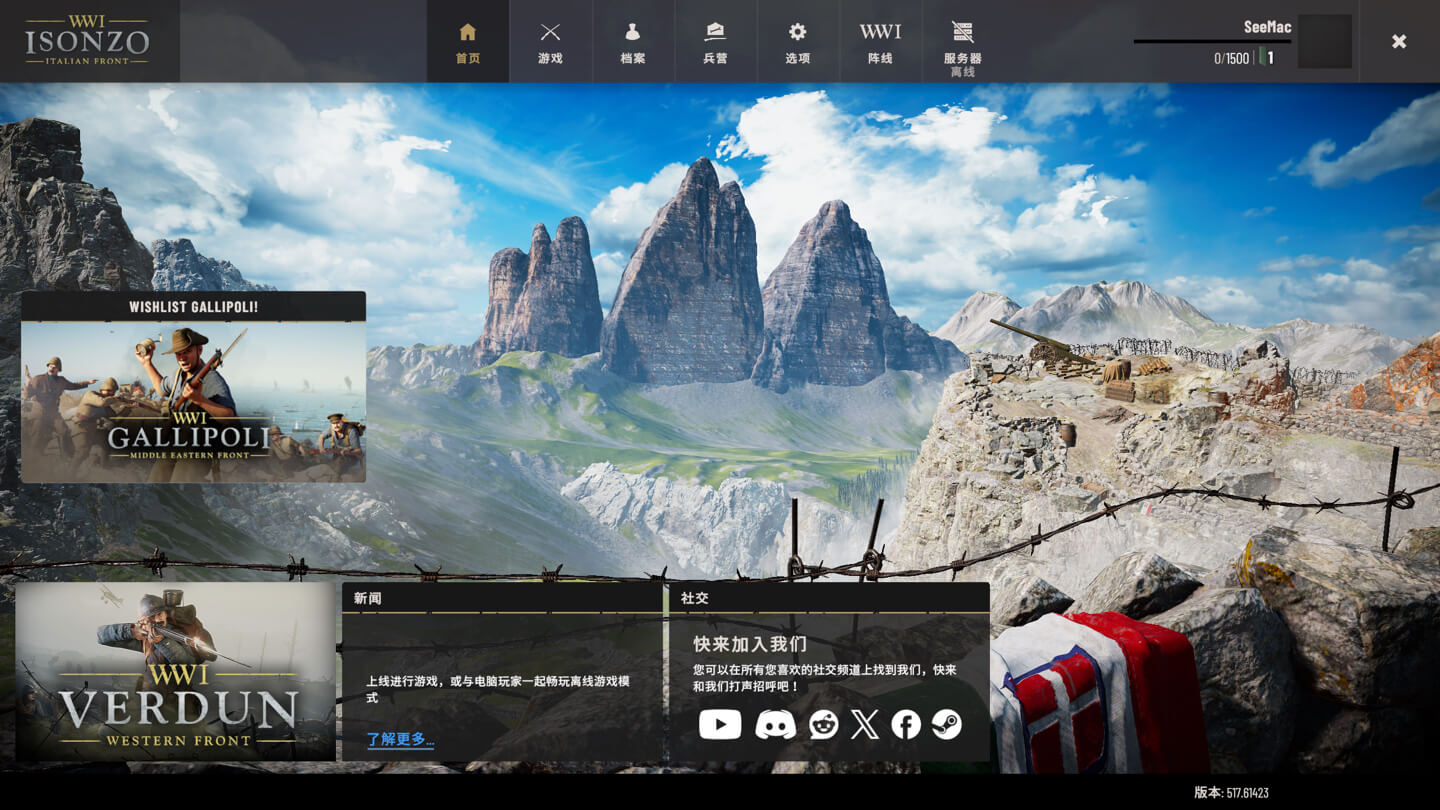Click the SeeMac player avatar
1440x810 pixels.
[1324, 42]
